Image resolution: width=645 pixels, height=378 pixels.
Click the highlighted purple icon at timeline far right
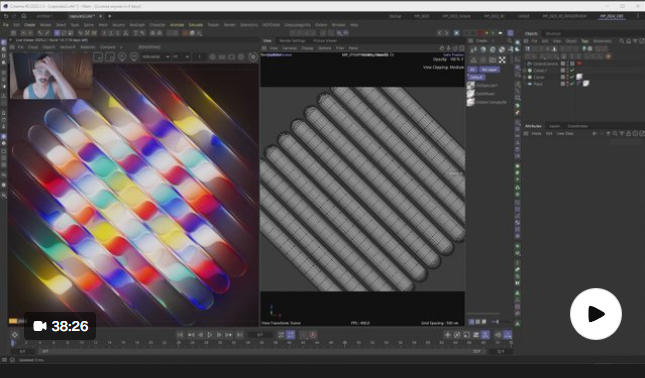pos(508,335)
